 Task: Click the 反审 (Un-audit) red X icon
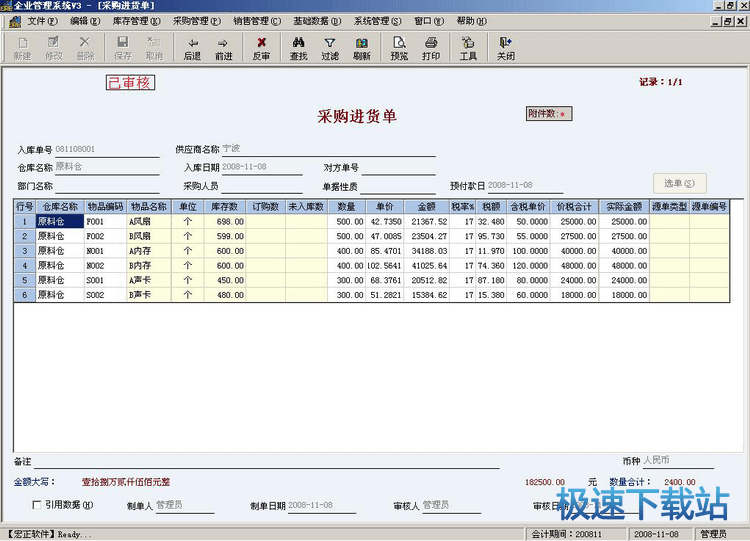261,48
